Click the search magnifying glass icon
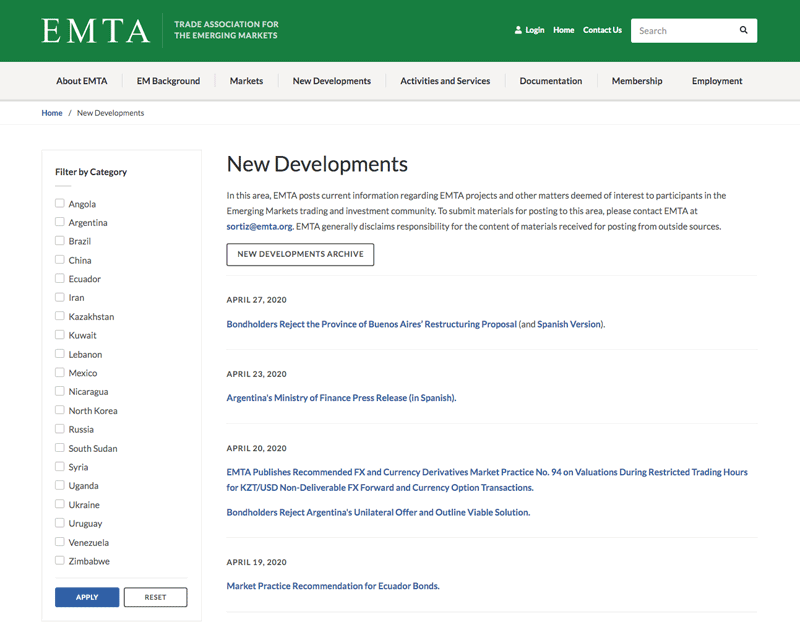This screenshot has width=800, height=627. tap(743, 30)
